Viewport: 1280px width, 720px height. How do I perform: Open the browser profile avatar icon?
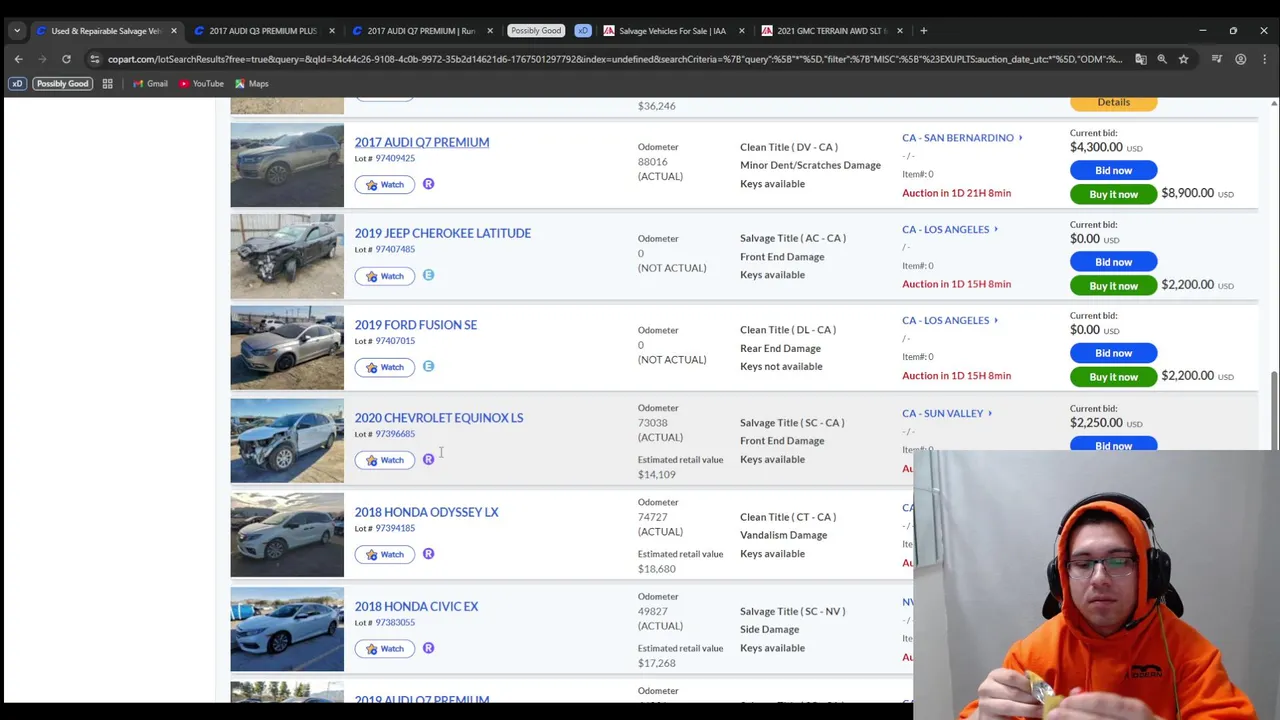click(1240, 59)
